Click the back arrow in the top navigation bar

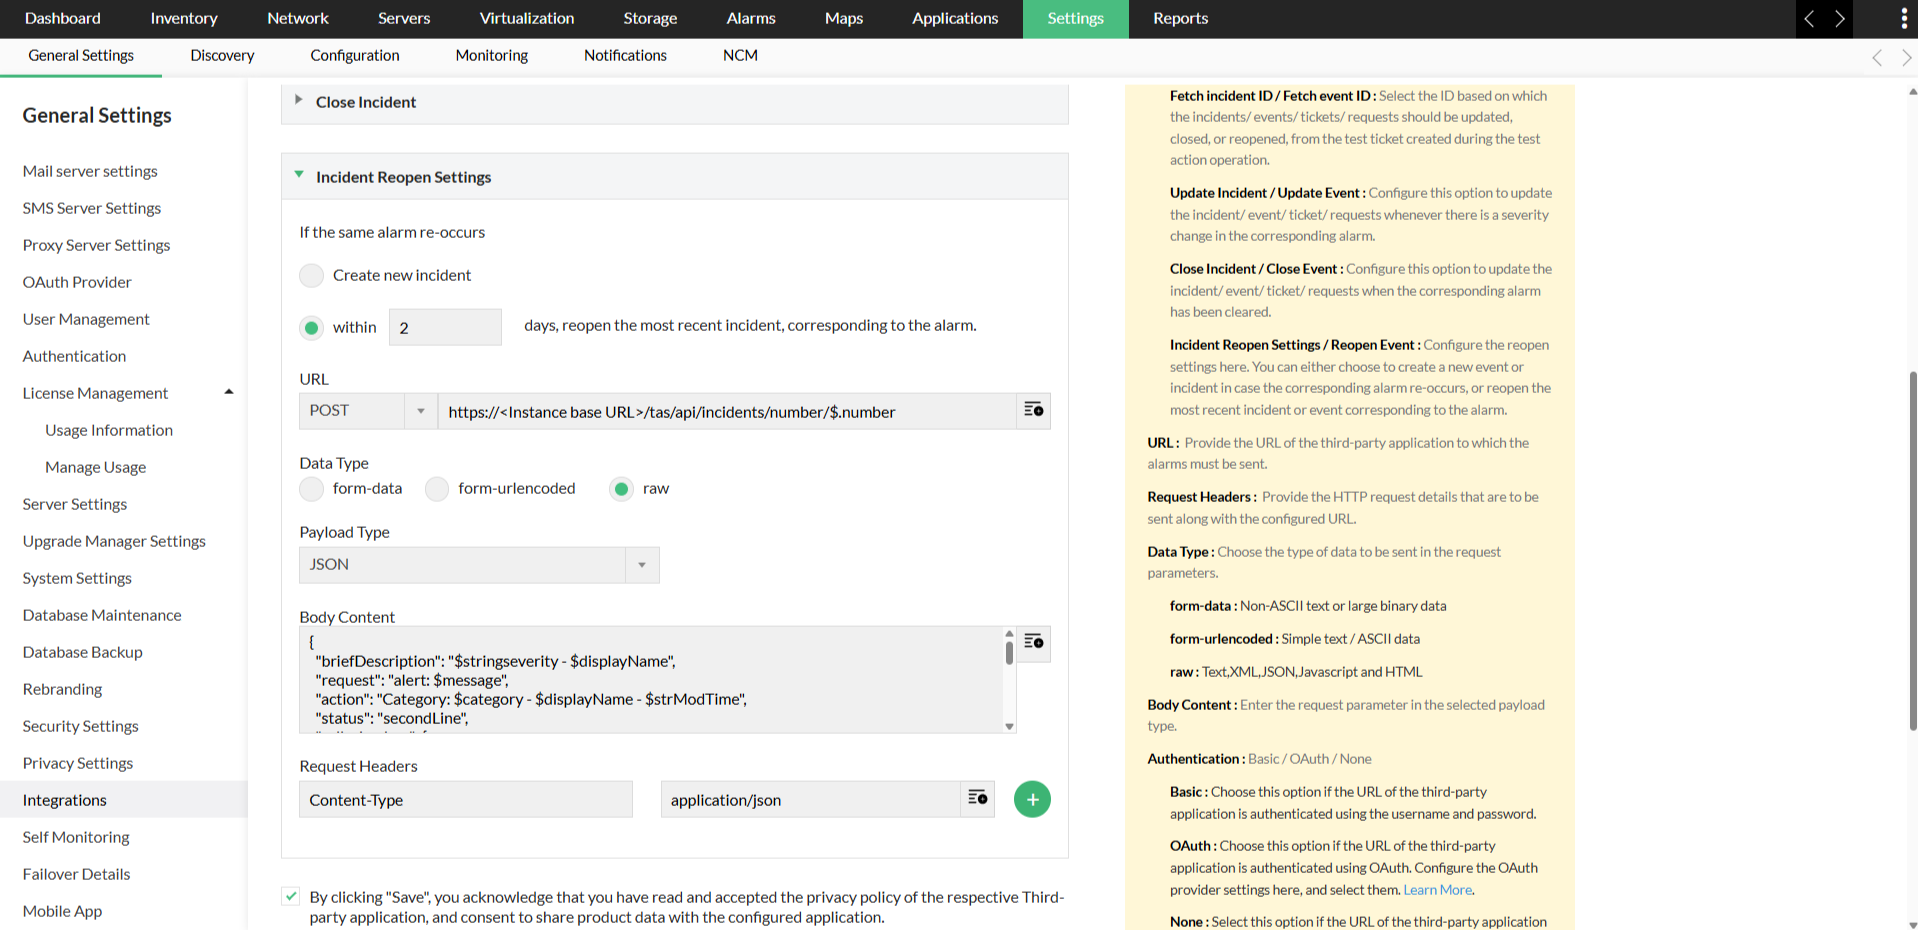[x=1809, y=18]
